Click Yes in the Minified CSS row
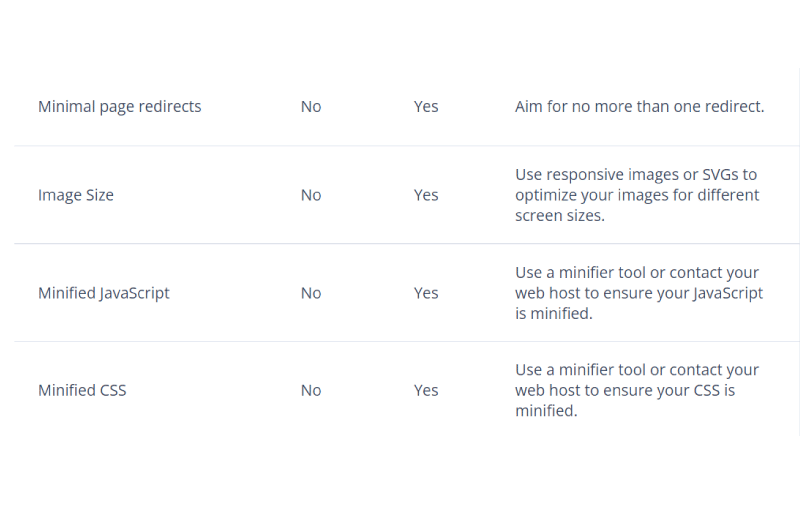Screen dimensions: 800x530 [426, 390]
